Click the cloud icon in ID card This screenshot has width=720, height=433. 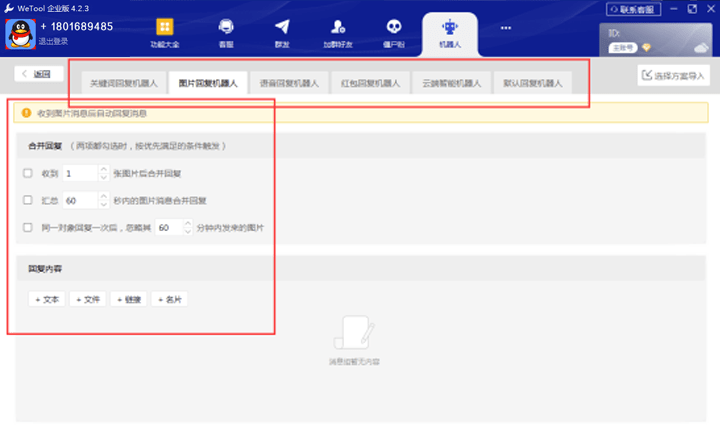point(701,48)
